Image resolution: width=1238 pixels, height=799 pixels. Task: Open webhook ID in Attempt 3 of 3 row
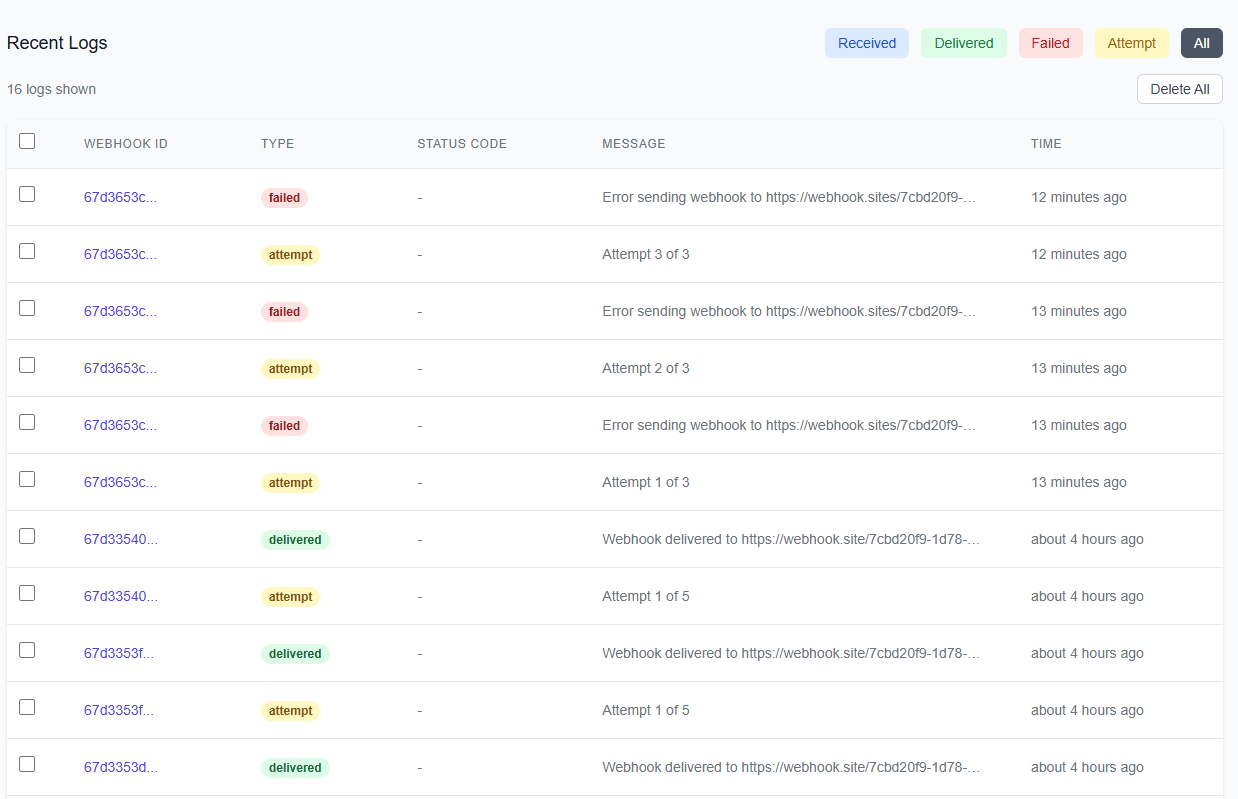point(120,254)
